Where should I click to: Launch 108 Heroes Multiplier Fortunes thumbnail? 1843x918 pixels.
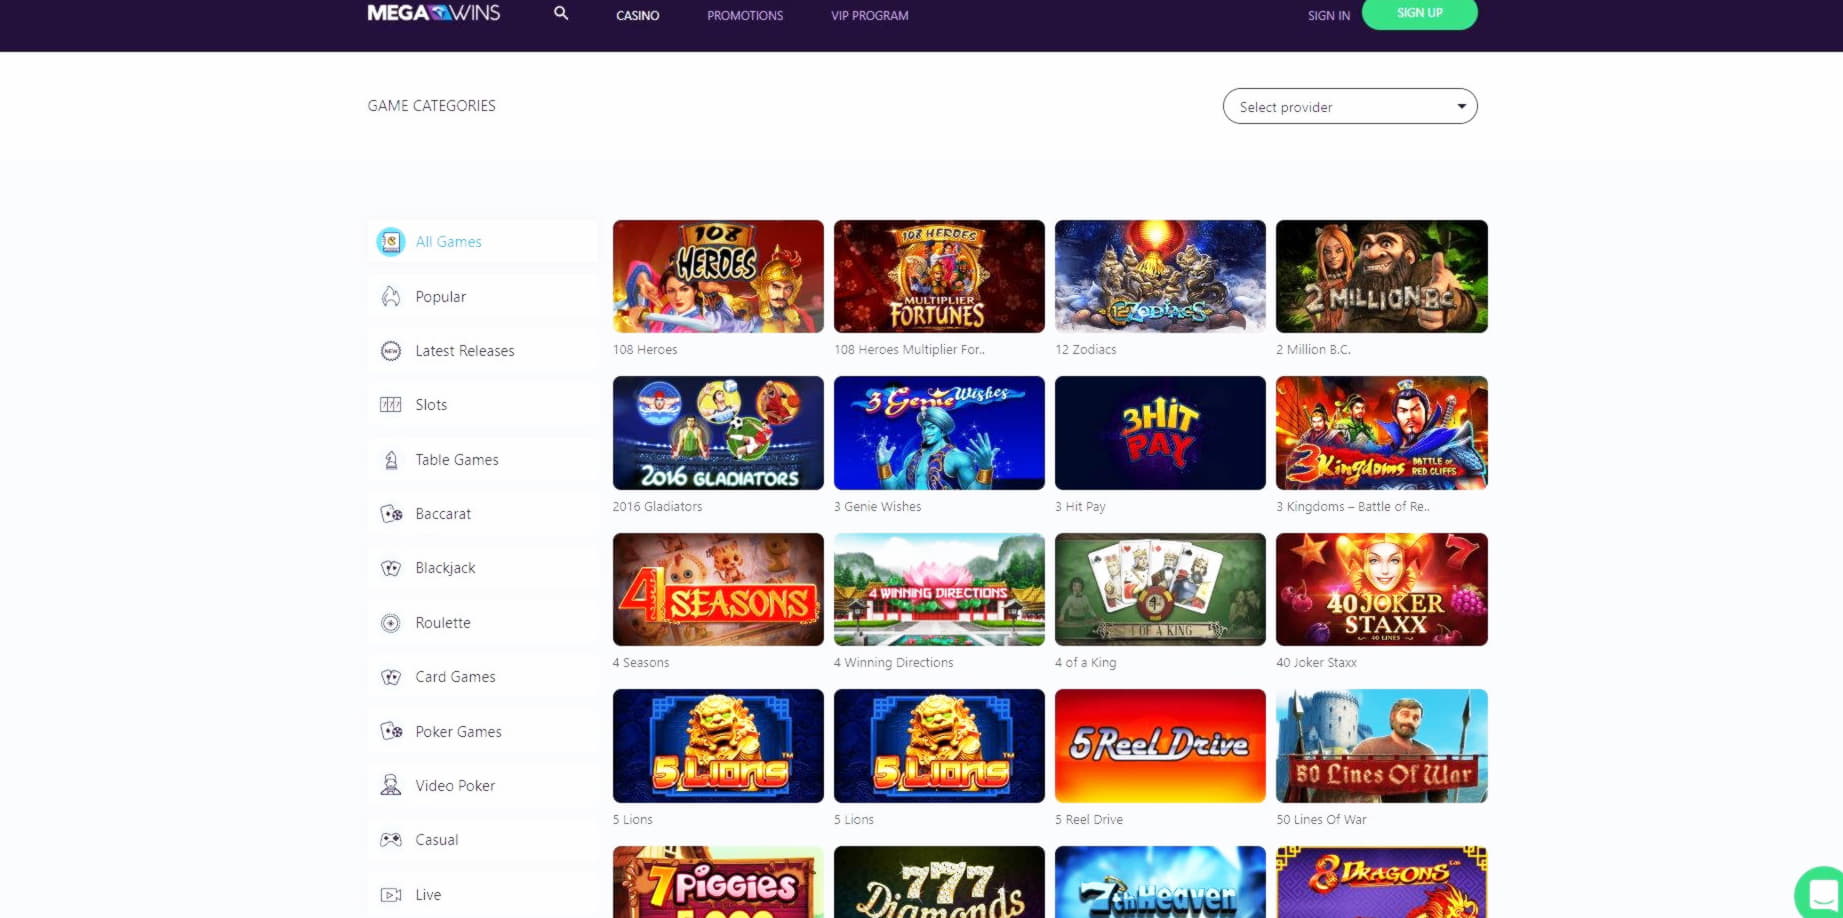[x=939, y=276]
